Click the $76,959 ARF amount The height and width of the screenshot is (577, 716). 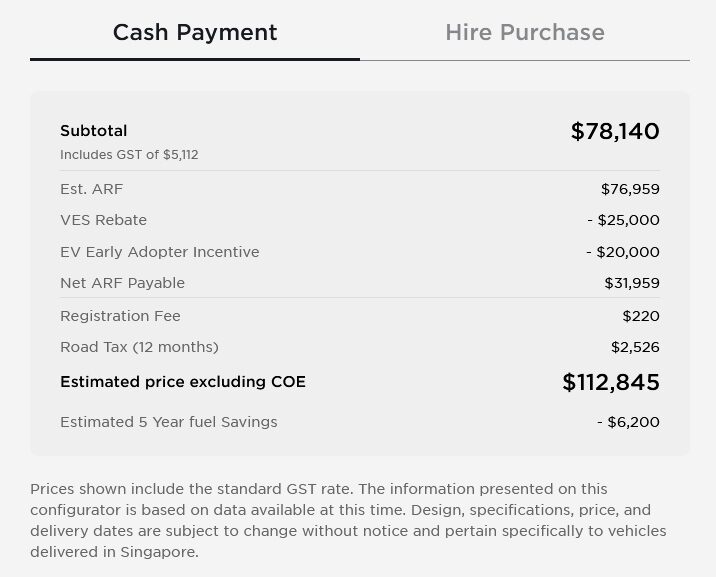[x=630, y=189]
